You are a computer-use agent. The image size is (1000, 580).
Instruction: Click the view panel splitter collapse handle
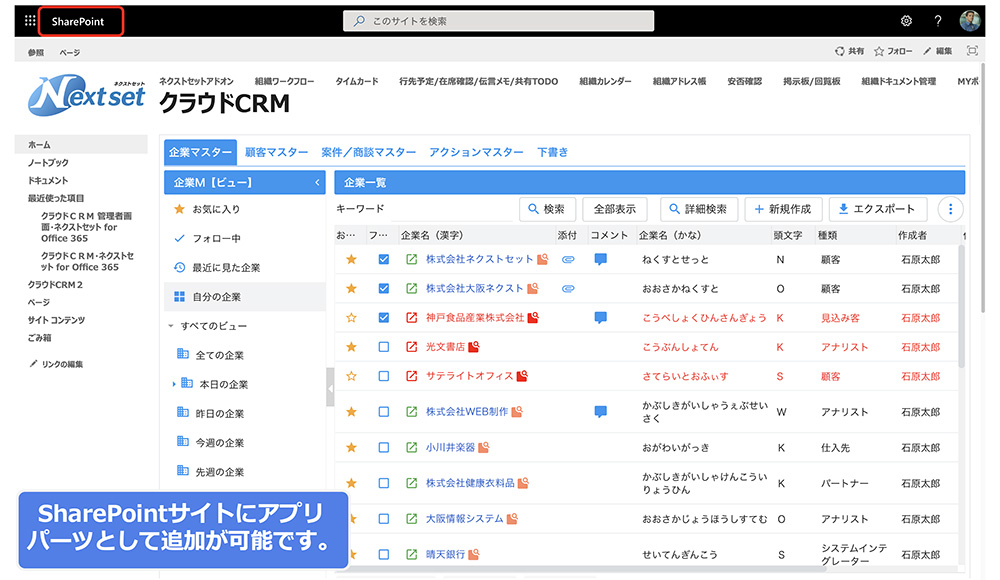pyautogui.click(x=330, y=387)
